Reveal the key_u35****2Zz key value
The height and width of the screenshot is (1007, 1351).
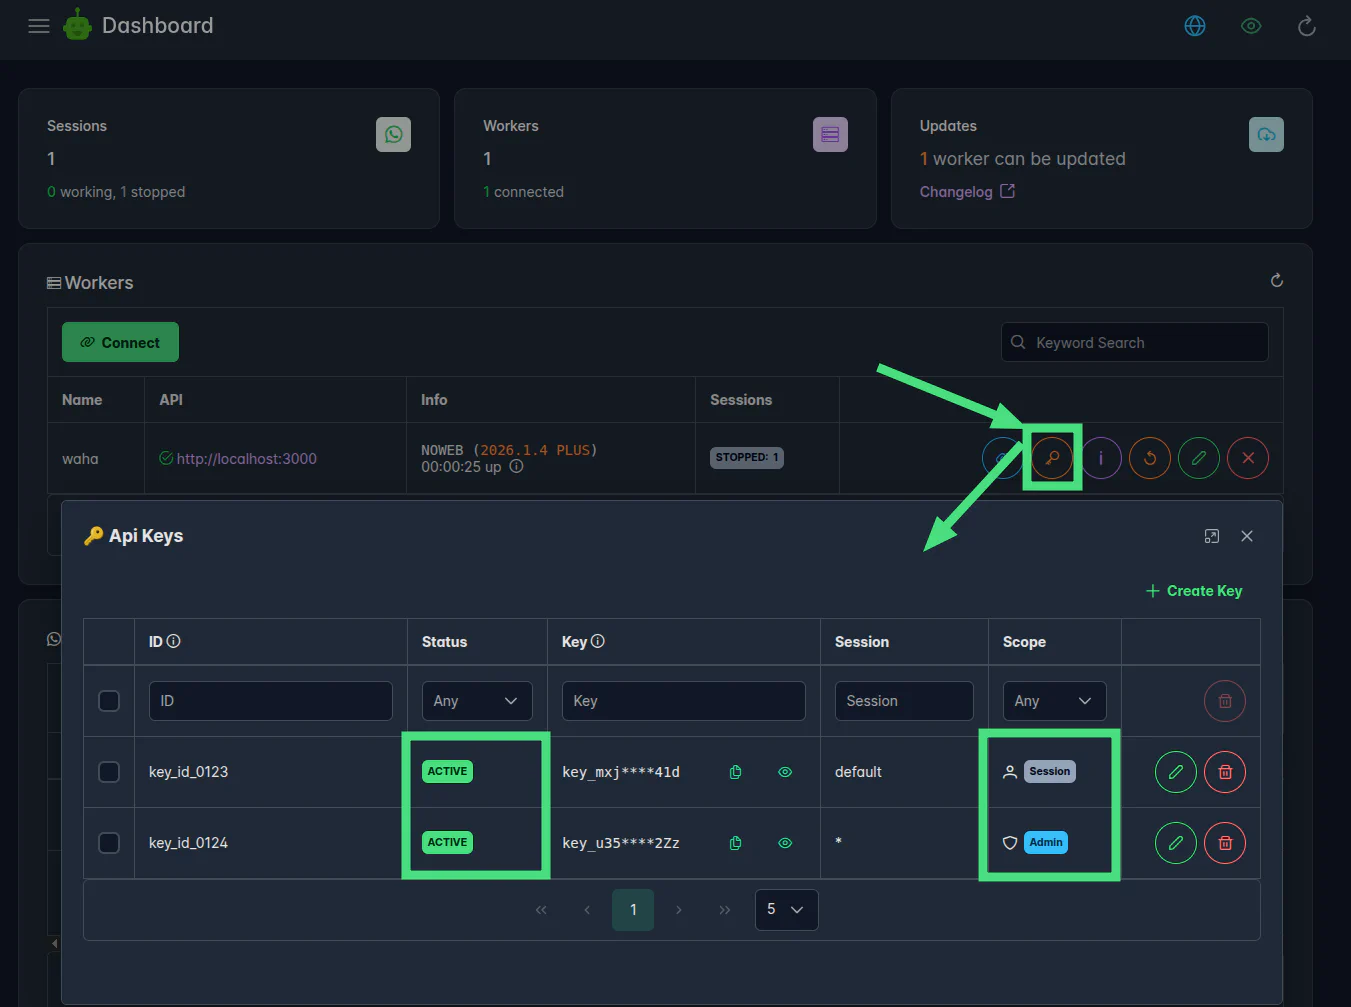pos(785,843)
